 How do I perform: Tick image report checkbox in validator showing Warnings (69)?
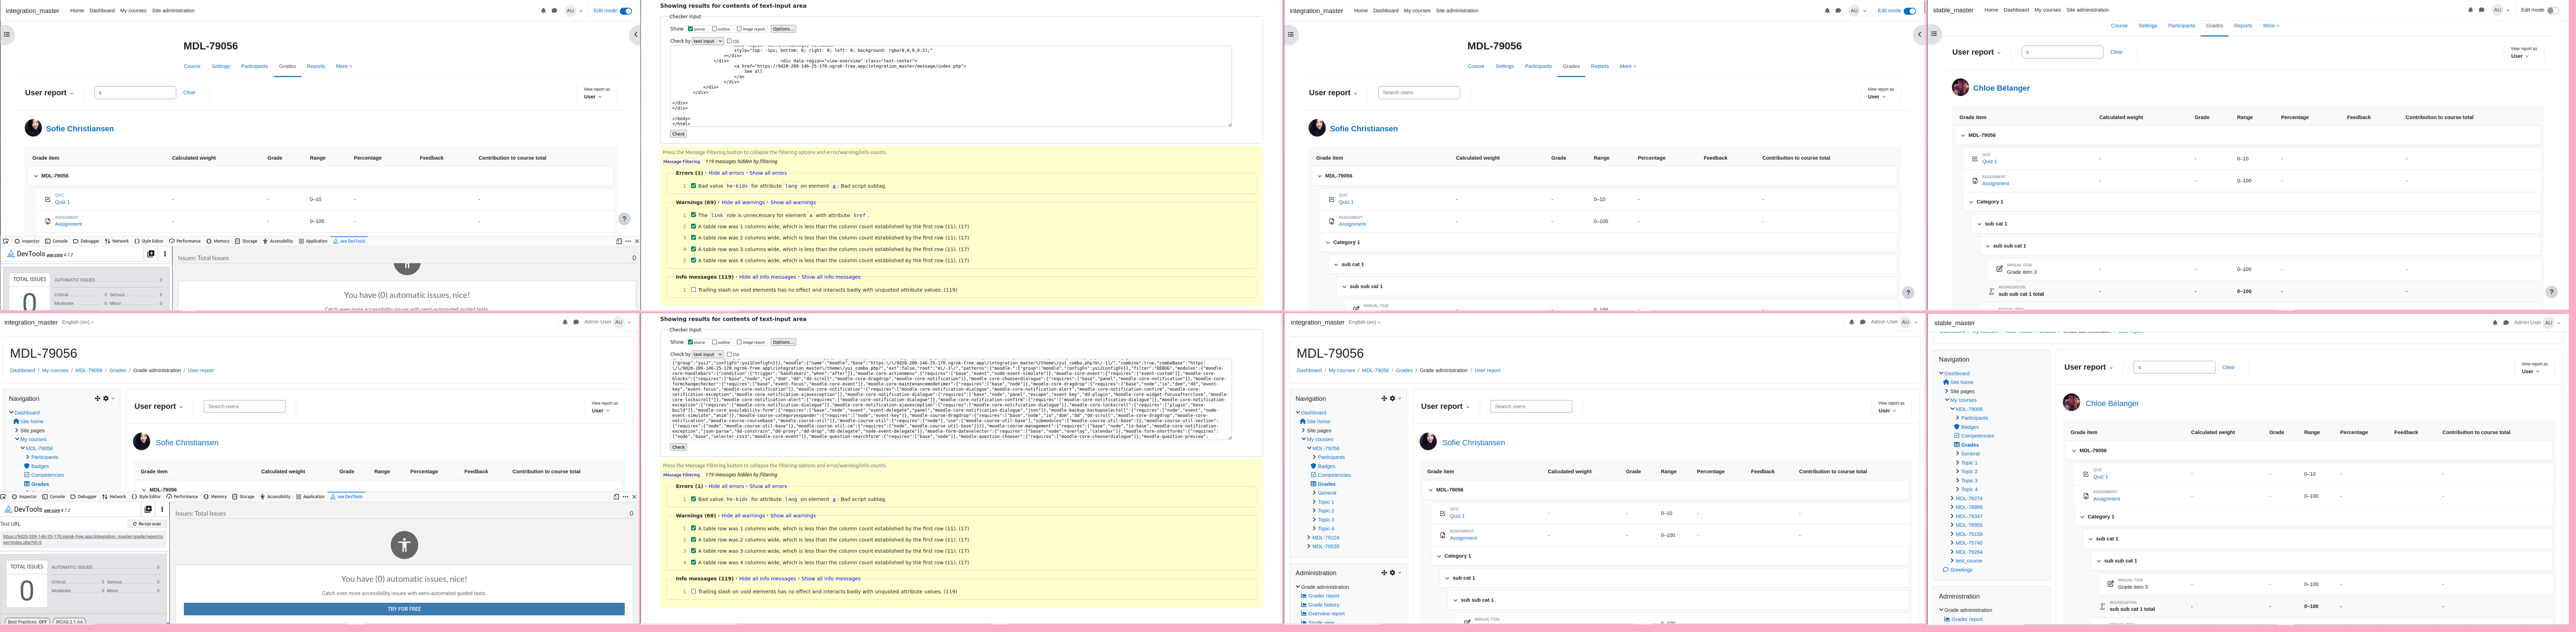pyautogui.click(x=739, y=29)
